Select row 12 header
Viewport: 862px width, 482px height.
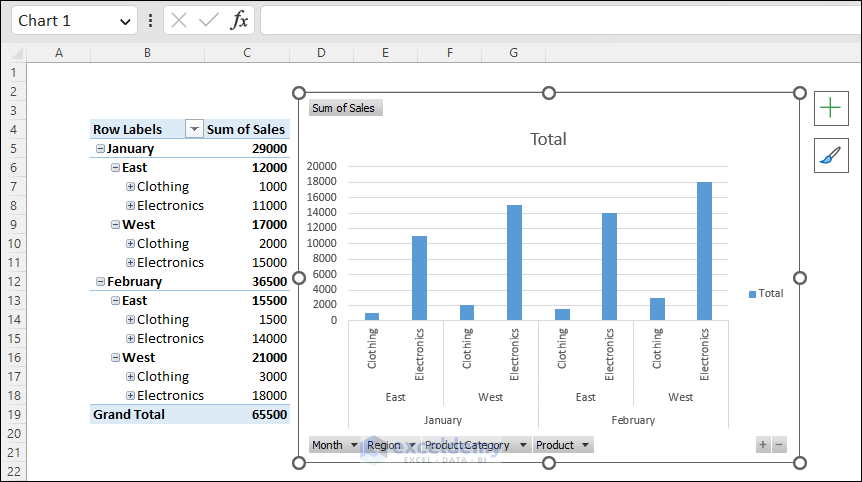pos(13,281)
